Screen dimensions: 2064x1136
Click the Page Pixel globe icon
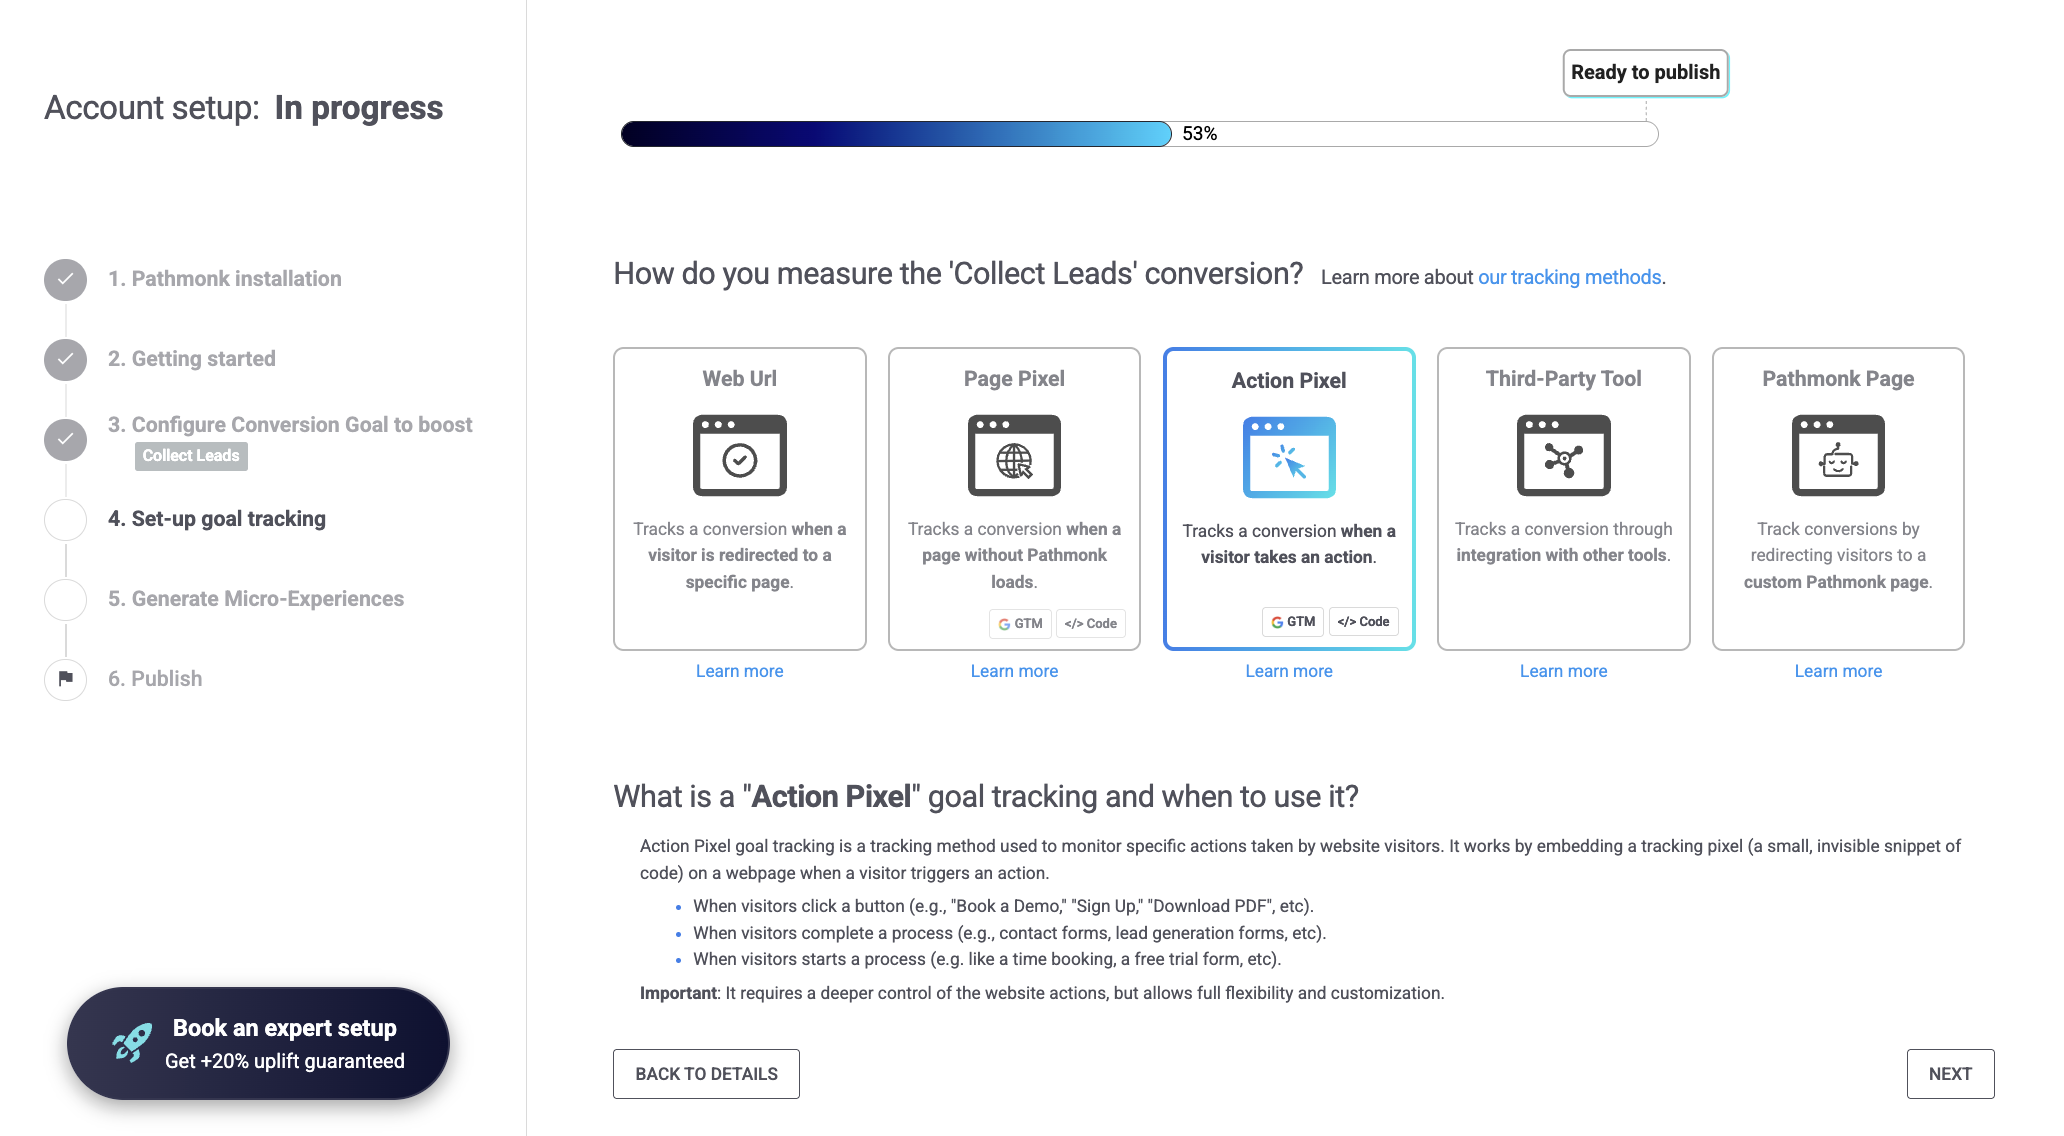pyautogui.click(x=1014, y=456)
